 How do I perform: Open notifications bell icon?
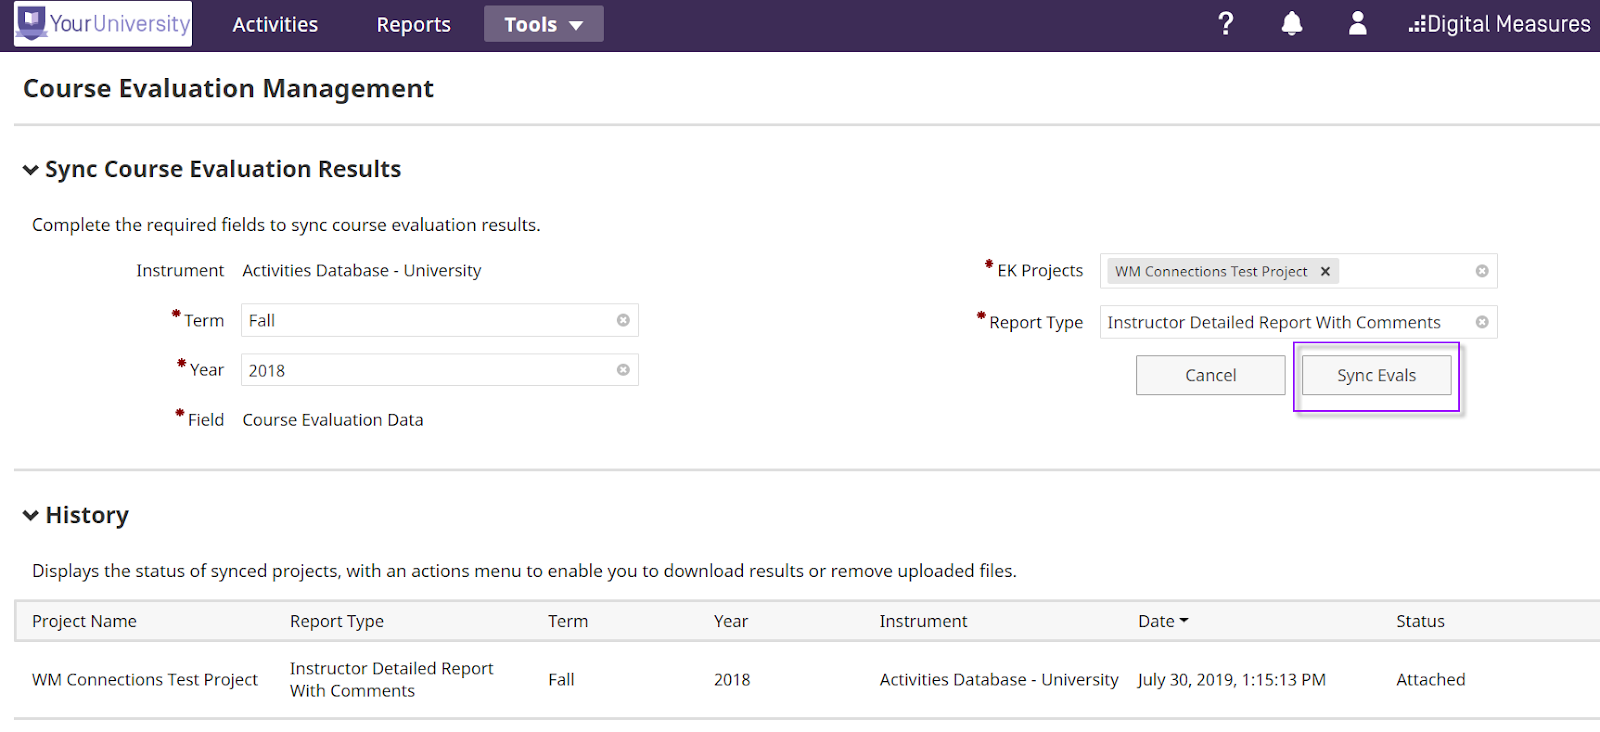tap(1292, 24)
